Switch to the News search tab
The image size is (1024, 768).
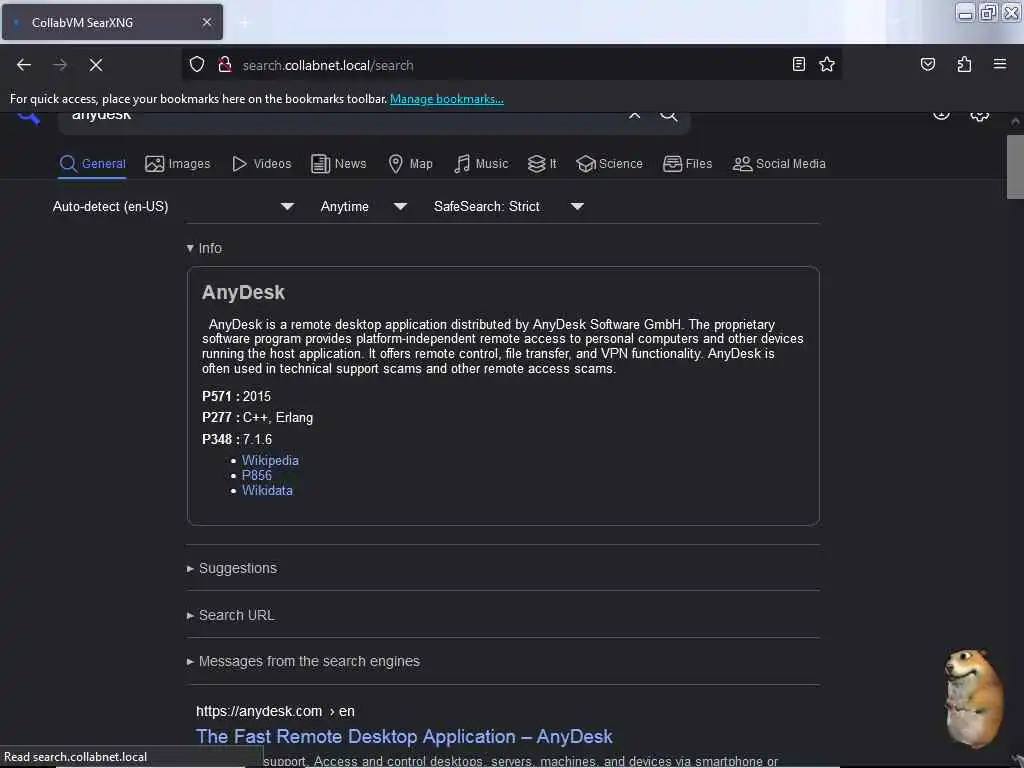(x=338, y=164)
